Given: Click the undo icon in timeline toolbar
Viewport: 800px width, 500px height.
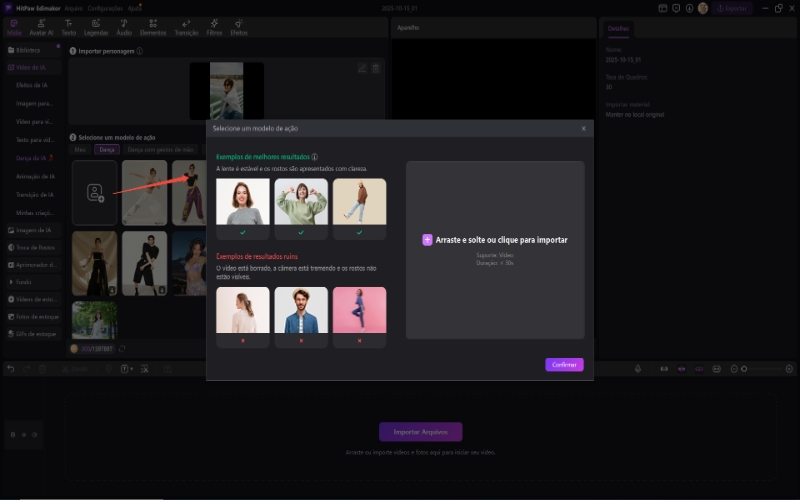Looking at the screenshot, I should [x=11, y=368].
